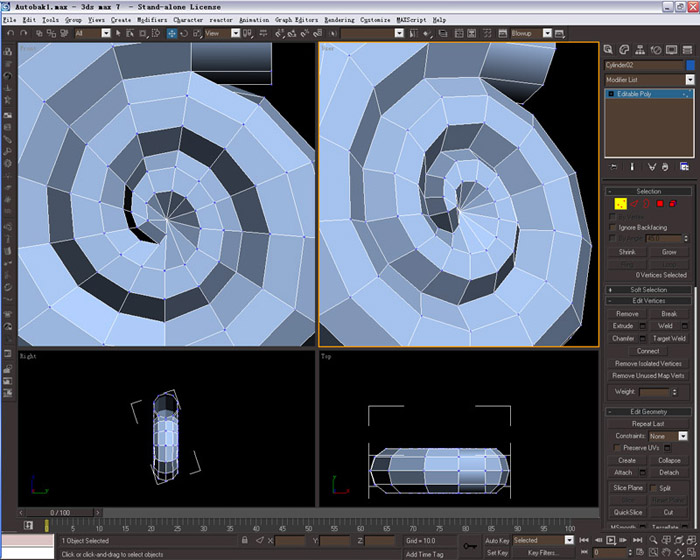Click the Zoom magnifier viewport control
The image size is (700, 560).
coord(653,540)
